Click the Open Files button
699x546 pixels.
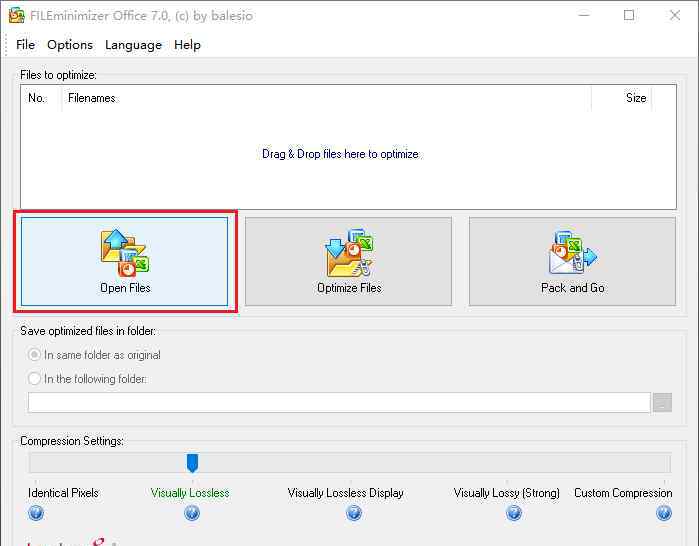[124, 262]
